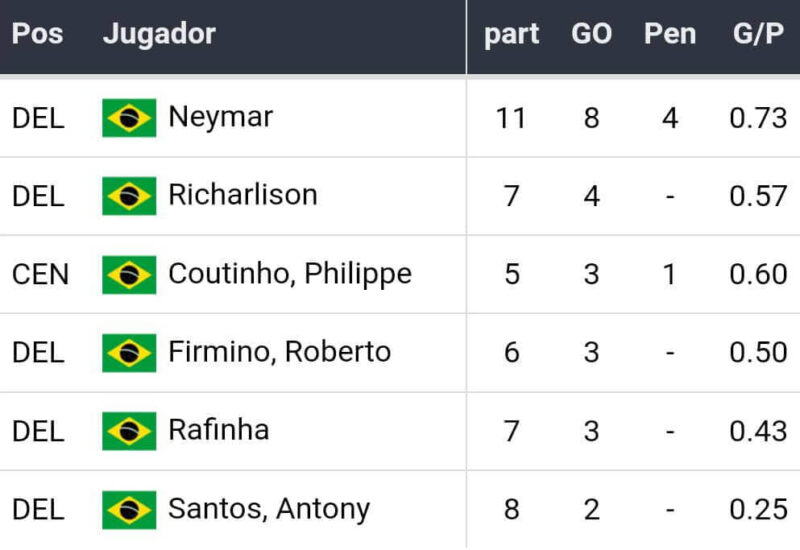
Task: Click the Brazil flag beside Neymar
Action: tap(129, 118)
